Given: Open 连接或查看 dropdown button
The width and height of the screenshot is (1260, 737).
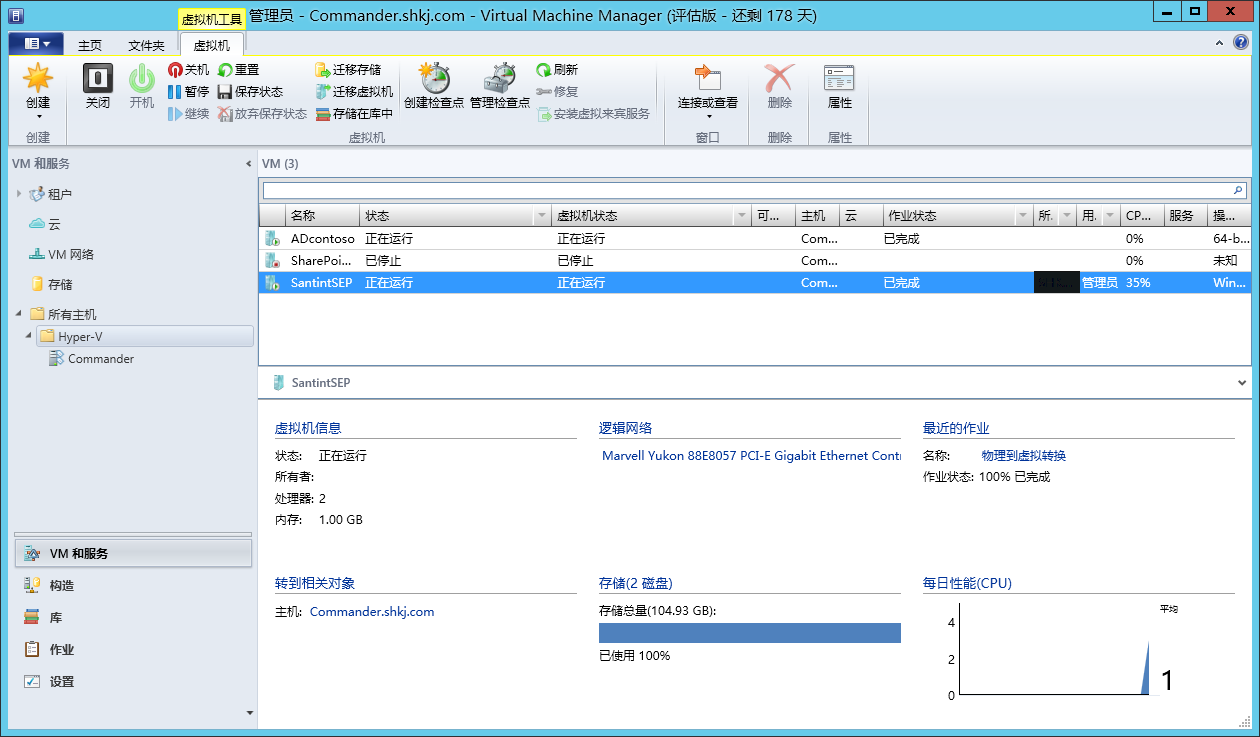Looking at the screenshot, I should [707, 90].
